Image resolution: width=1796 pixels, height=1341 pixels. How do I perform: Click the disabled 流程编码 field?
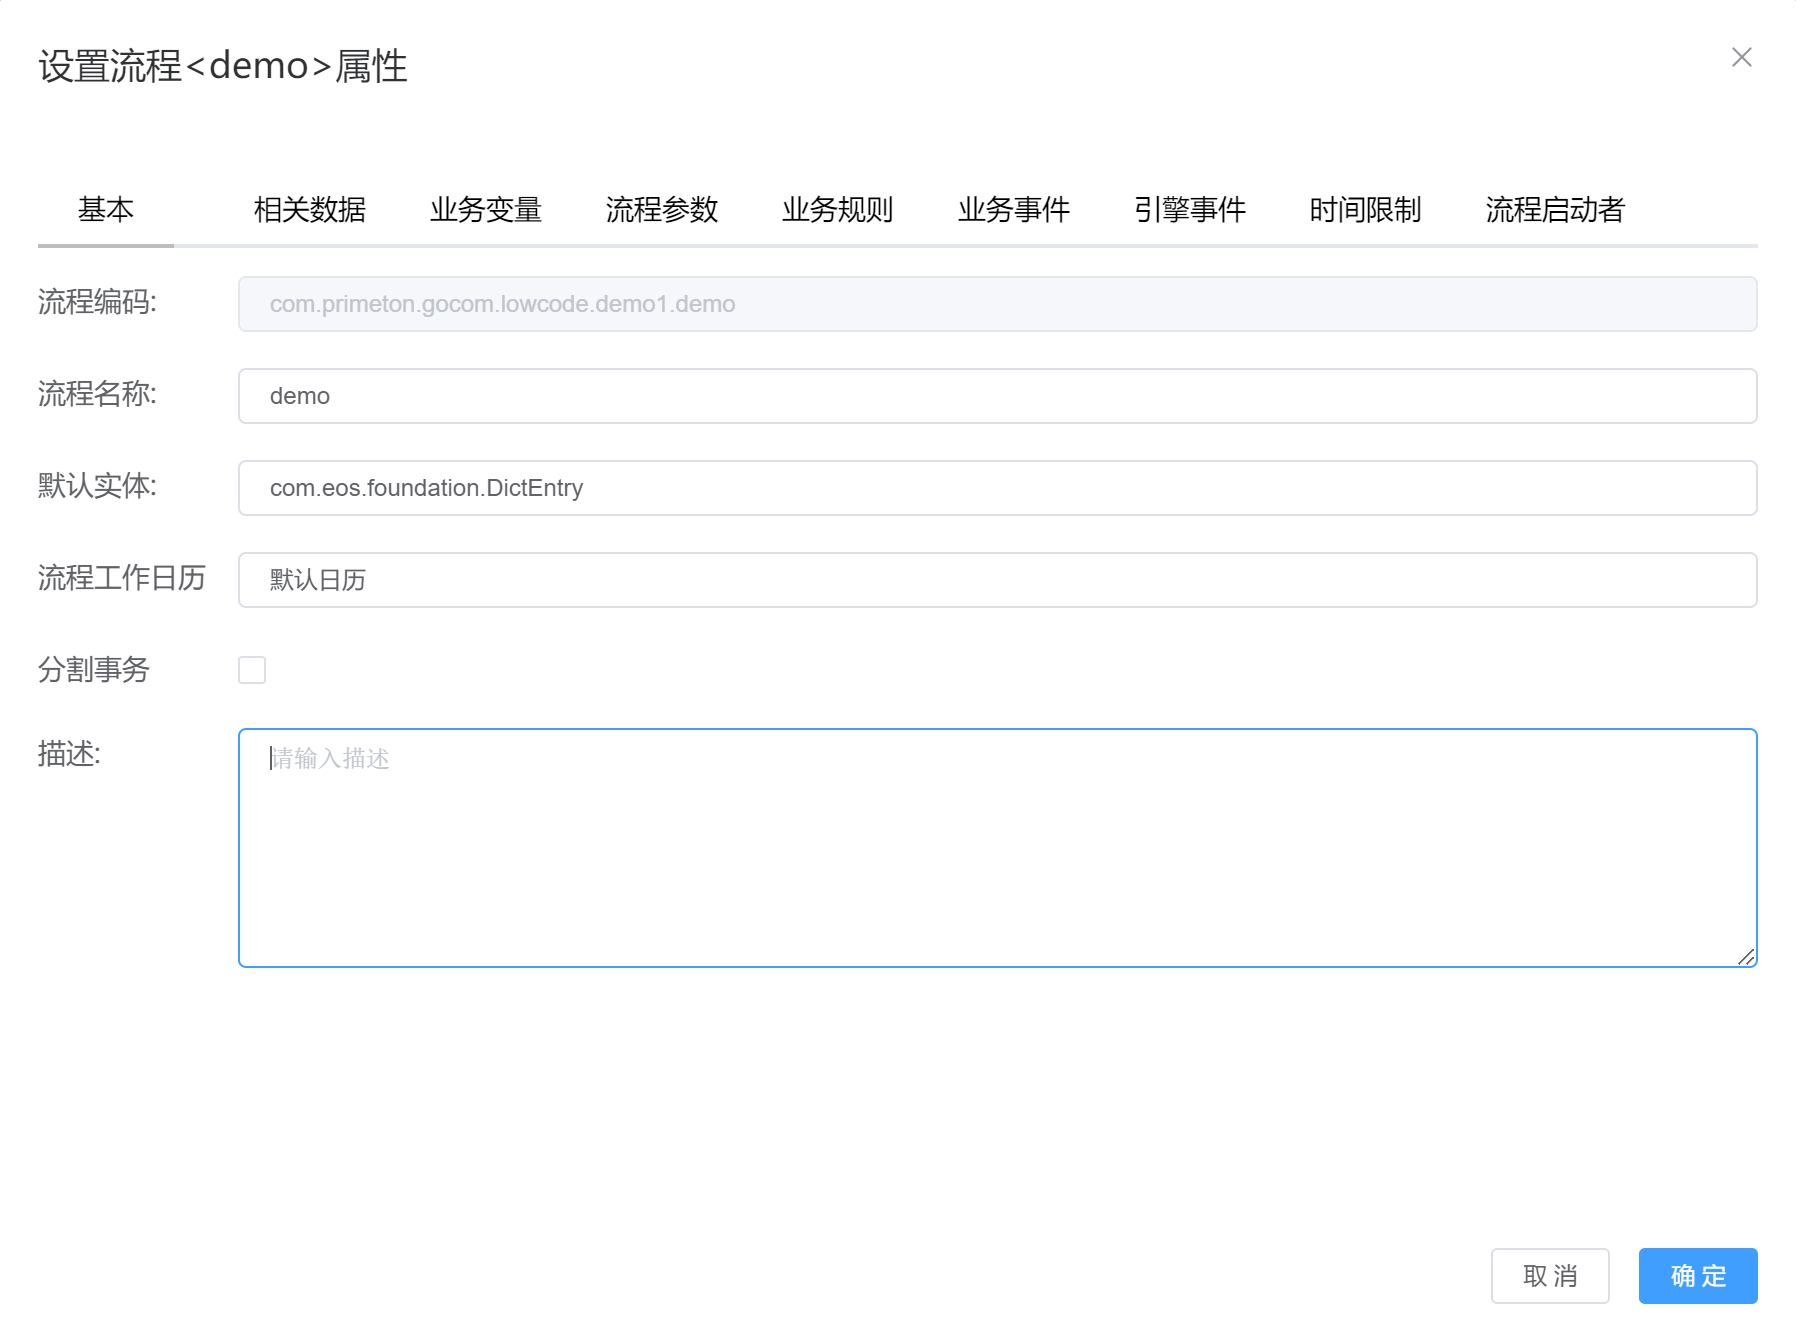(x=997, y=304)
